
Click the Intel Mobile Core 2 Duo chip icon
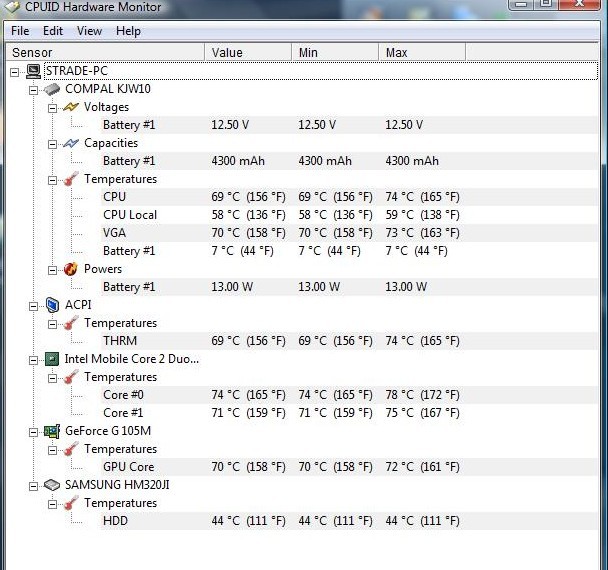(52, 359)
